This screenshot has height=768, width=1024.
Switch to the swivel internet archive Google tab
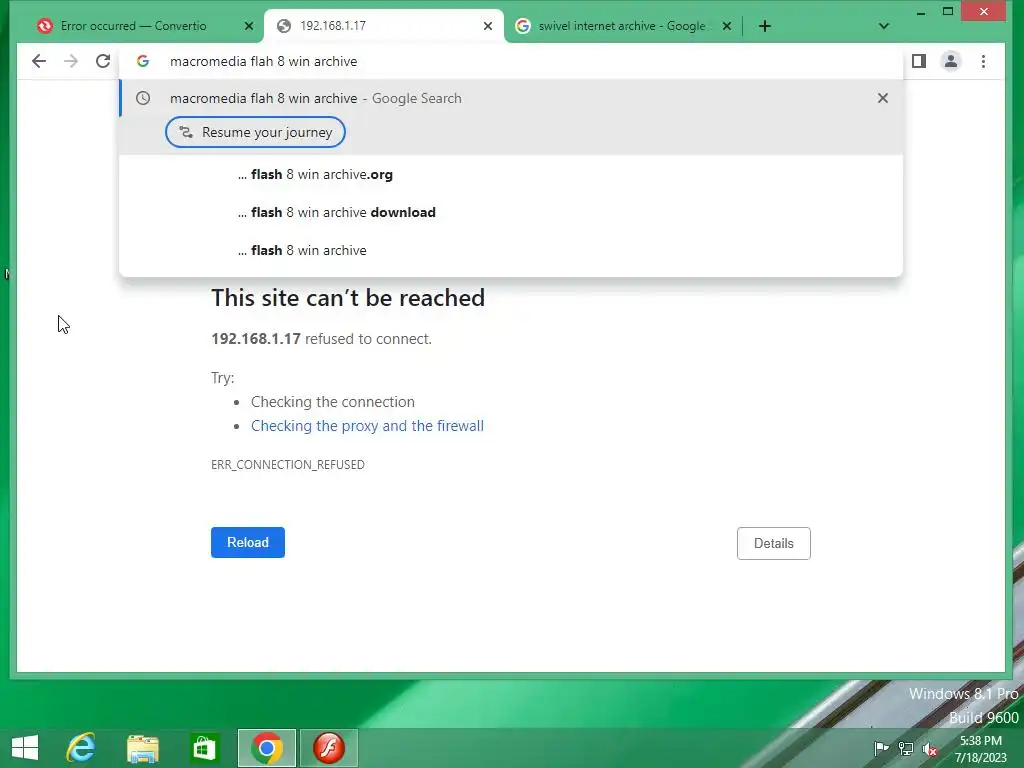pyautogui.click(x=624, y=26)
